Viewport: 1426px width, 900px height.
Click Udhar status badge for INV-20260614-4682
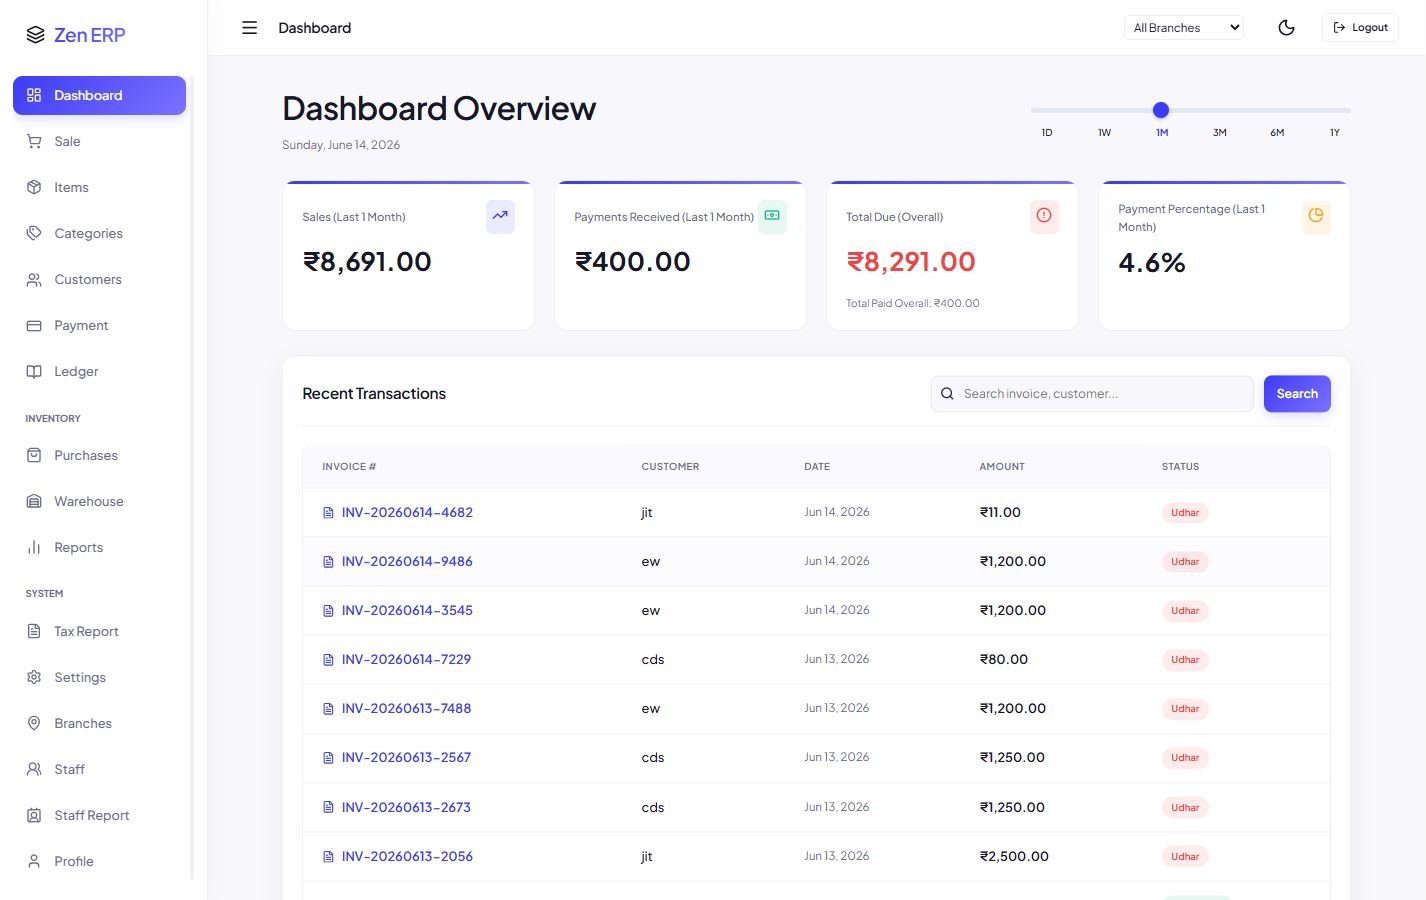tap(1185, 513)
